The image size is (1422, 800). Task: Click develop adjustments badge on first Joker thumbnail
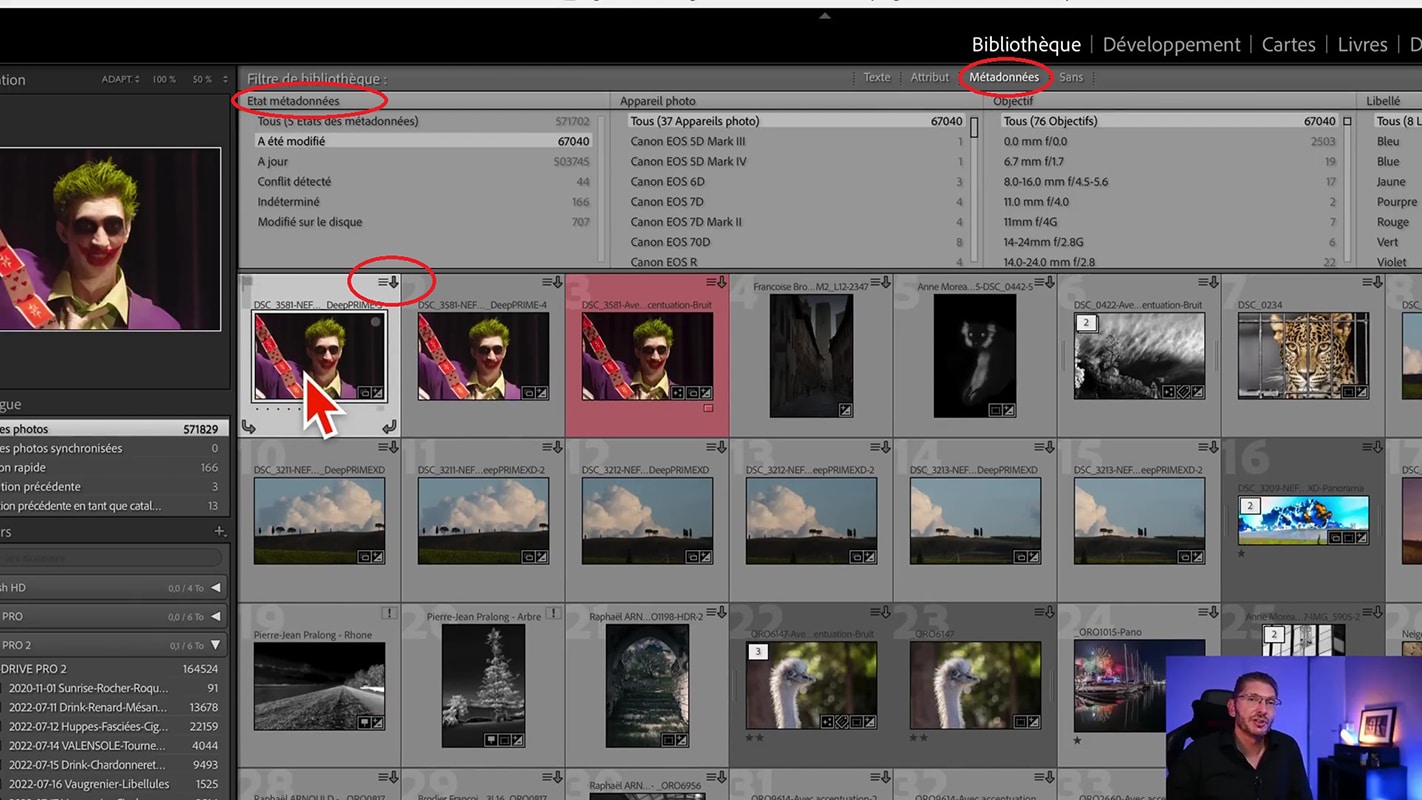pos(378,393)
